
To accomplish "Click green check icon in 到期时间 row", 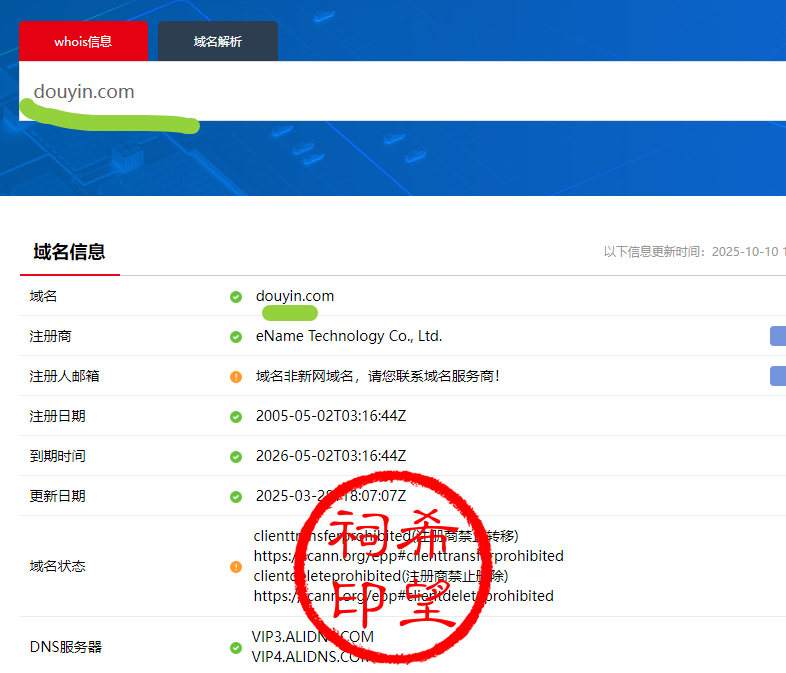I will tap(236, 457).
